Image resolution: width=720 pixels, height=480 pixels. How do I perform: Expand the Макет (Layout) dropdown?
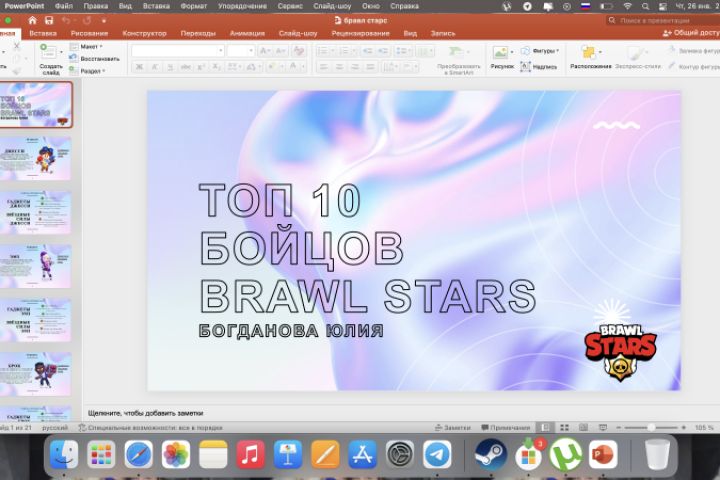(86, 46)
